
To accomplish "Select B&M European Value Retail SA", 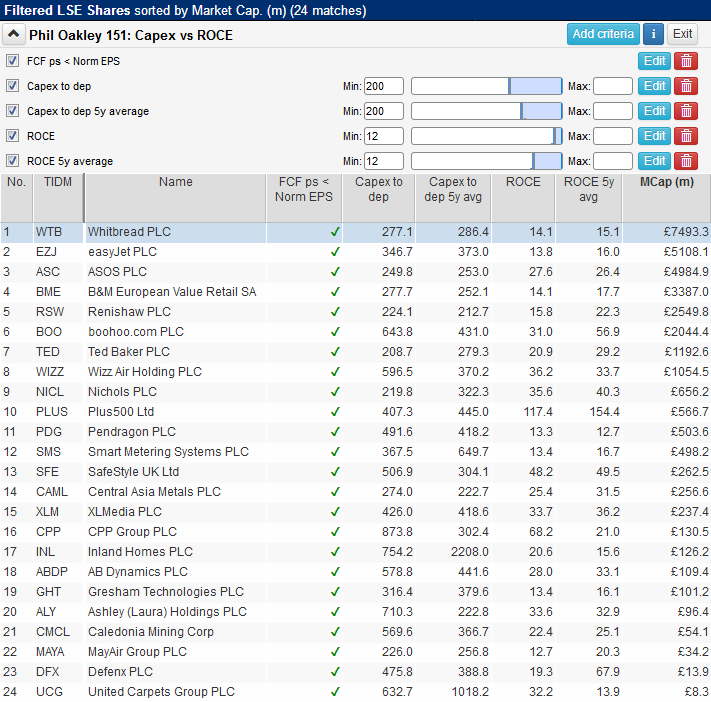I will (356, 292).
